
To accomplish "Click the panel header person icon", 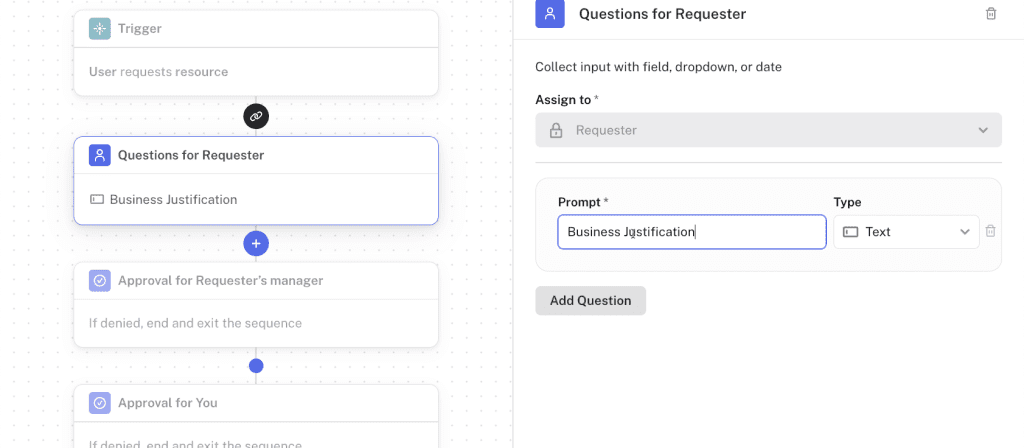I will point(550,14).
